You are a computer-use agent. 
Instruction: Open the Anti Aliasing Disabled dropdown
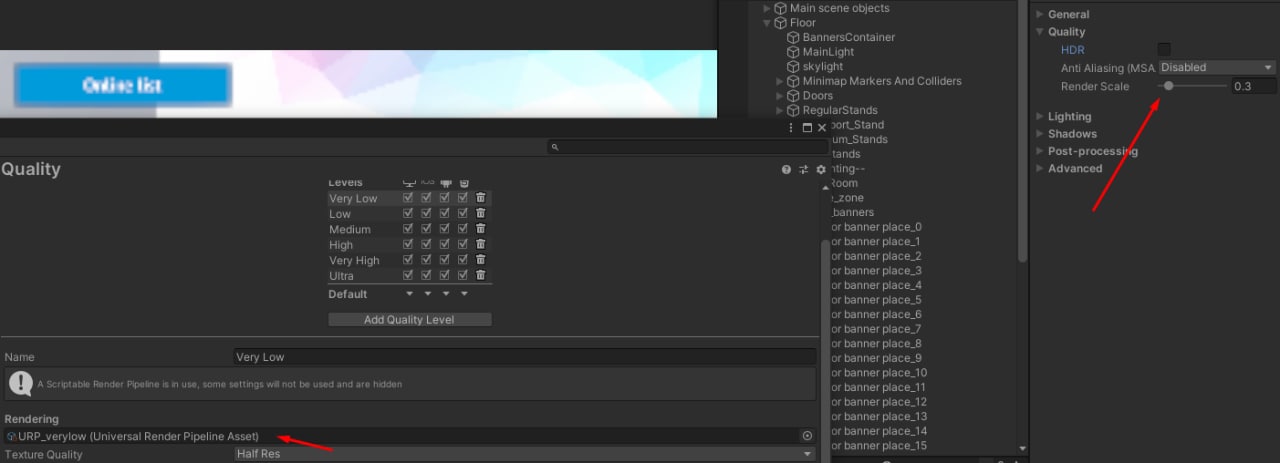(x=1217, y=68)
